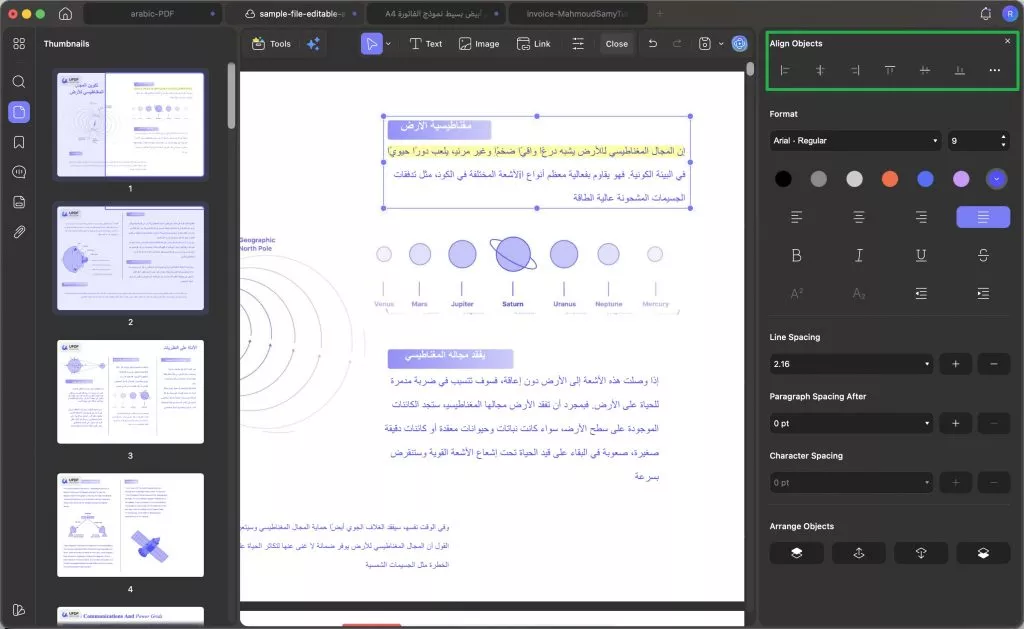This screenshot has height=629, width=1024.
Task: Toggle strikethrough on selected text
Action: (x=983, y=255)
